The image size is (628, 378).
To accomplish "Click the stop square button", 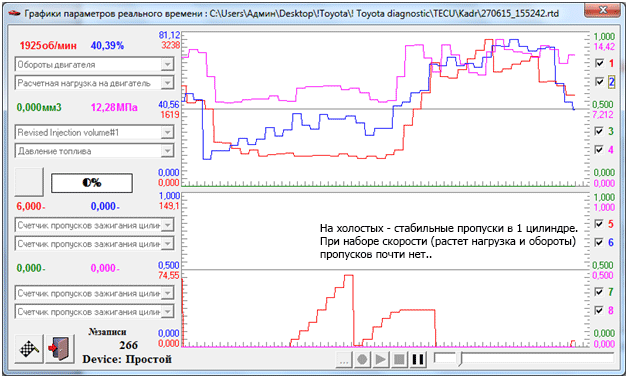I will click(x=399, y=359).
